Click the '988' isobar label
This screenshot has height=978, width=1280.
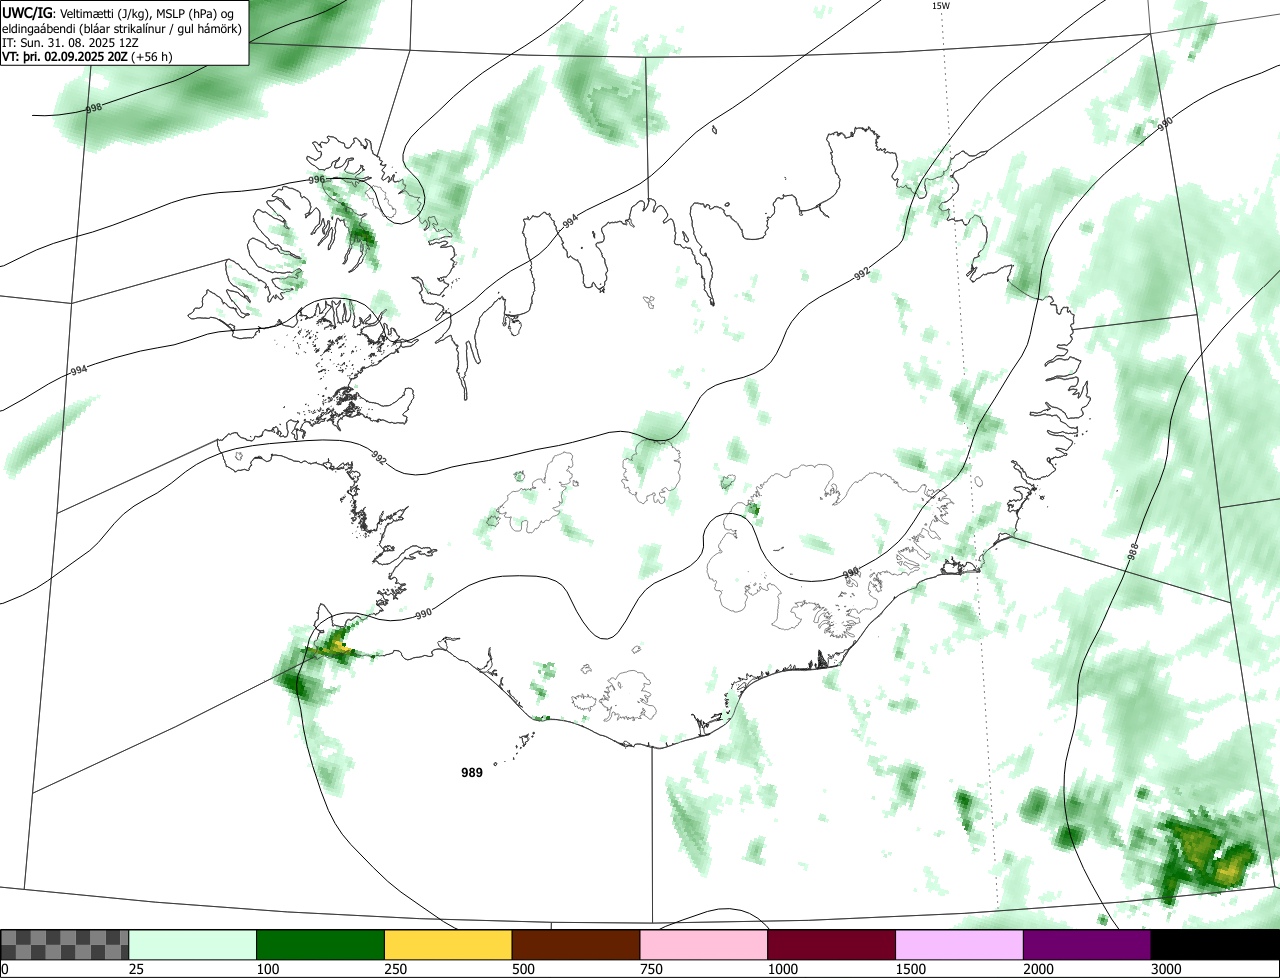point(1133,550)
